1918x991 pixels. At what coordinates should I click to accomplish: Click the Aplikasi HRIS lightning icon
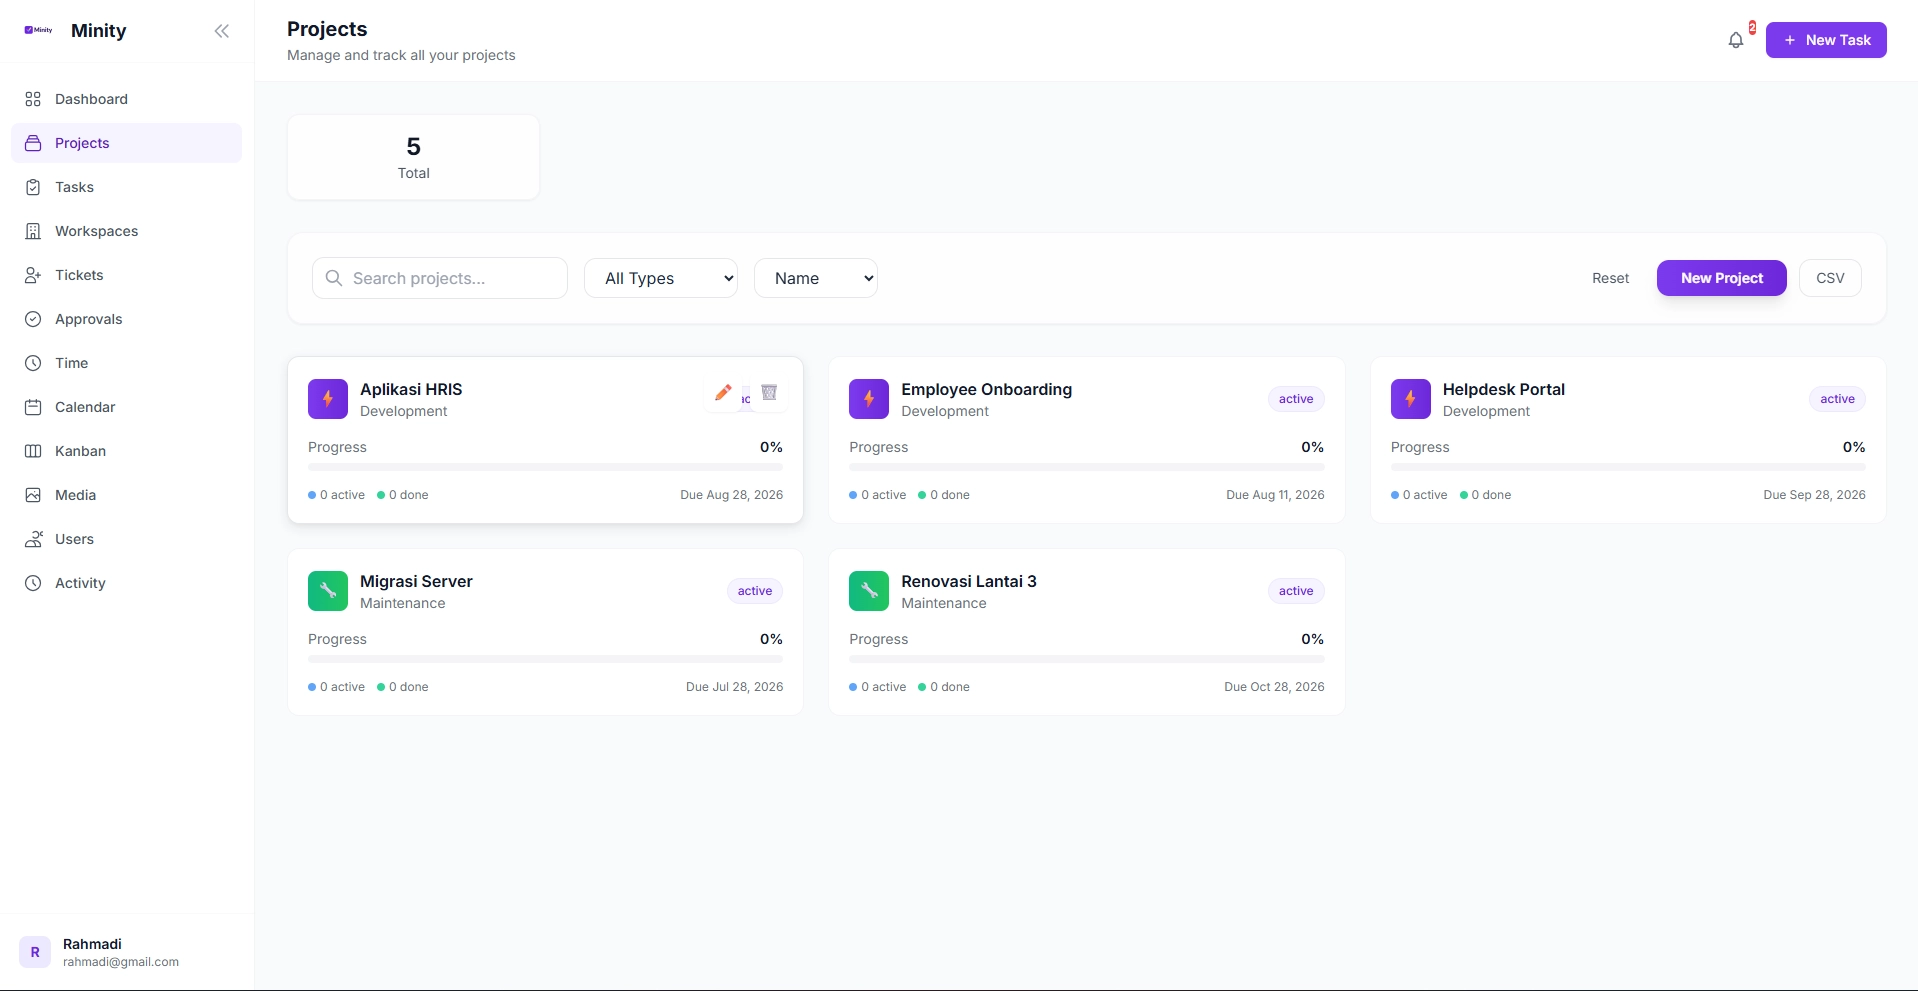coord(328,399)
